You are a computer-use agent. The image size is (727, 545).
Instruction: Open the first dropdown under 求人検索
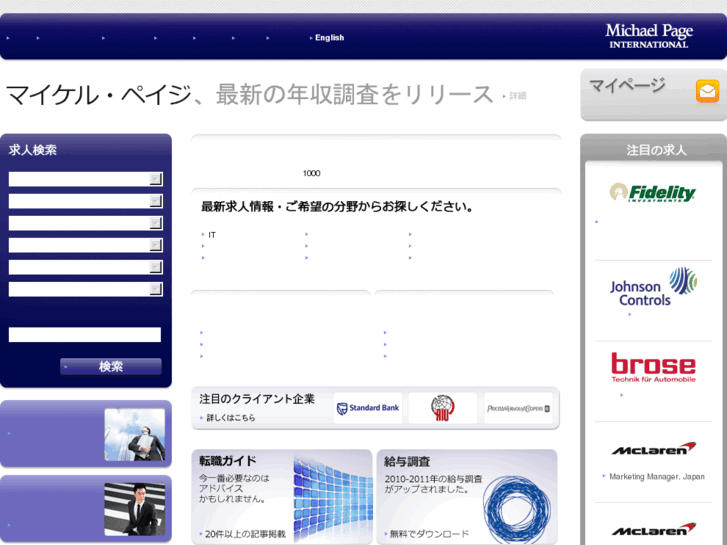tap(85, 179)
